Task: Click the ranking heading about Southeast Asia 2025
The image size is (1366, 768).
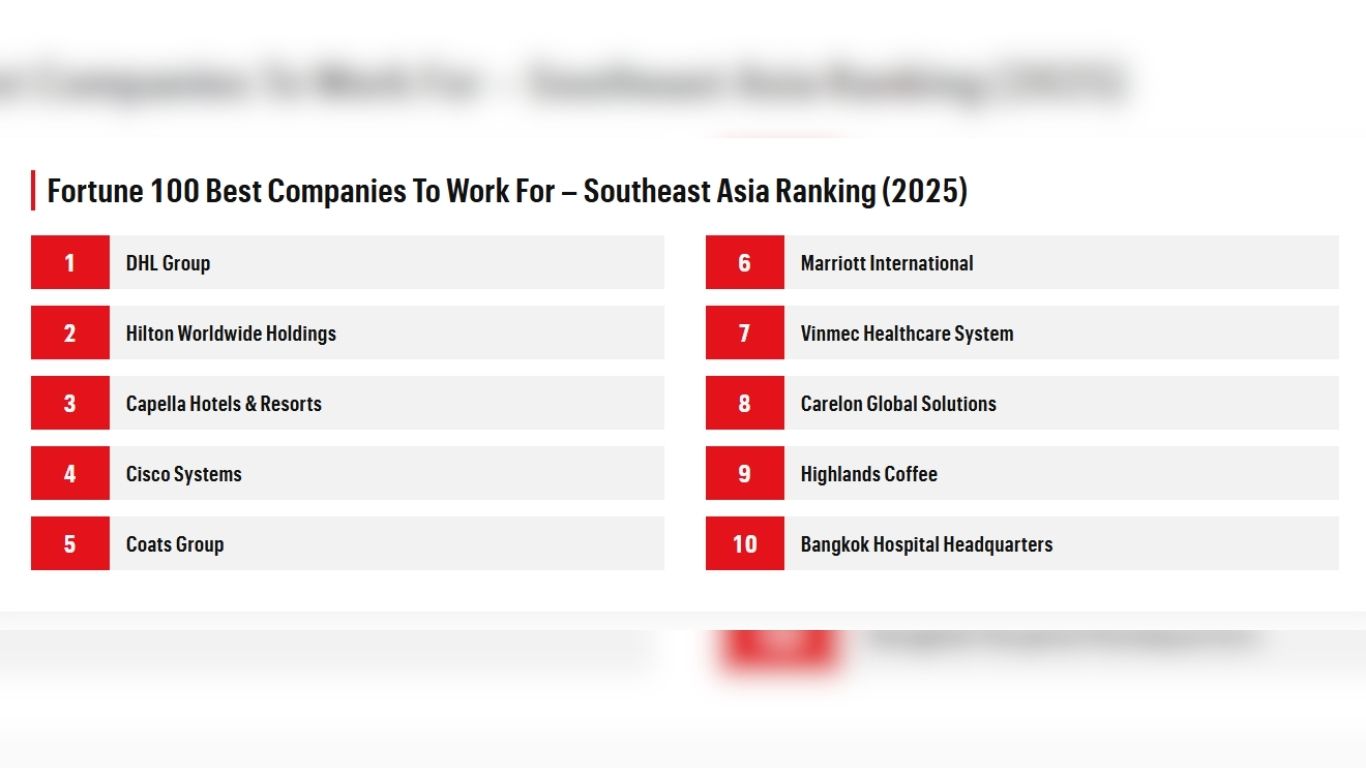Action: pos(507,191)
